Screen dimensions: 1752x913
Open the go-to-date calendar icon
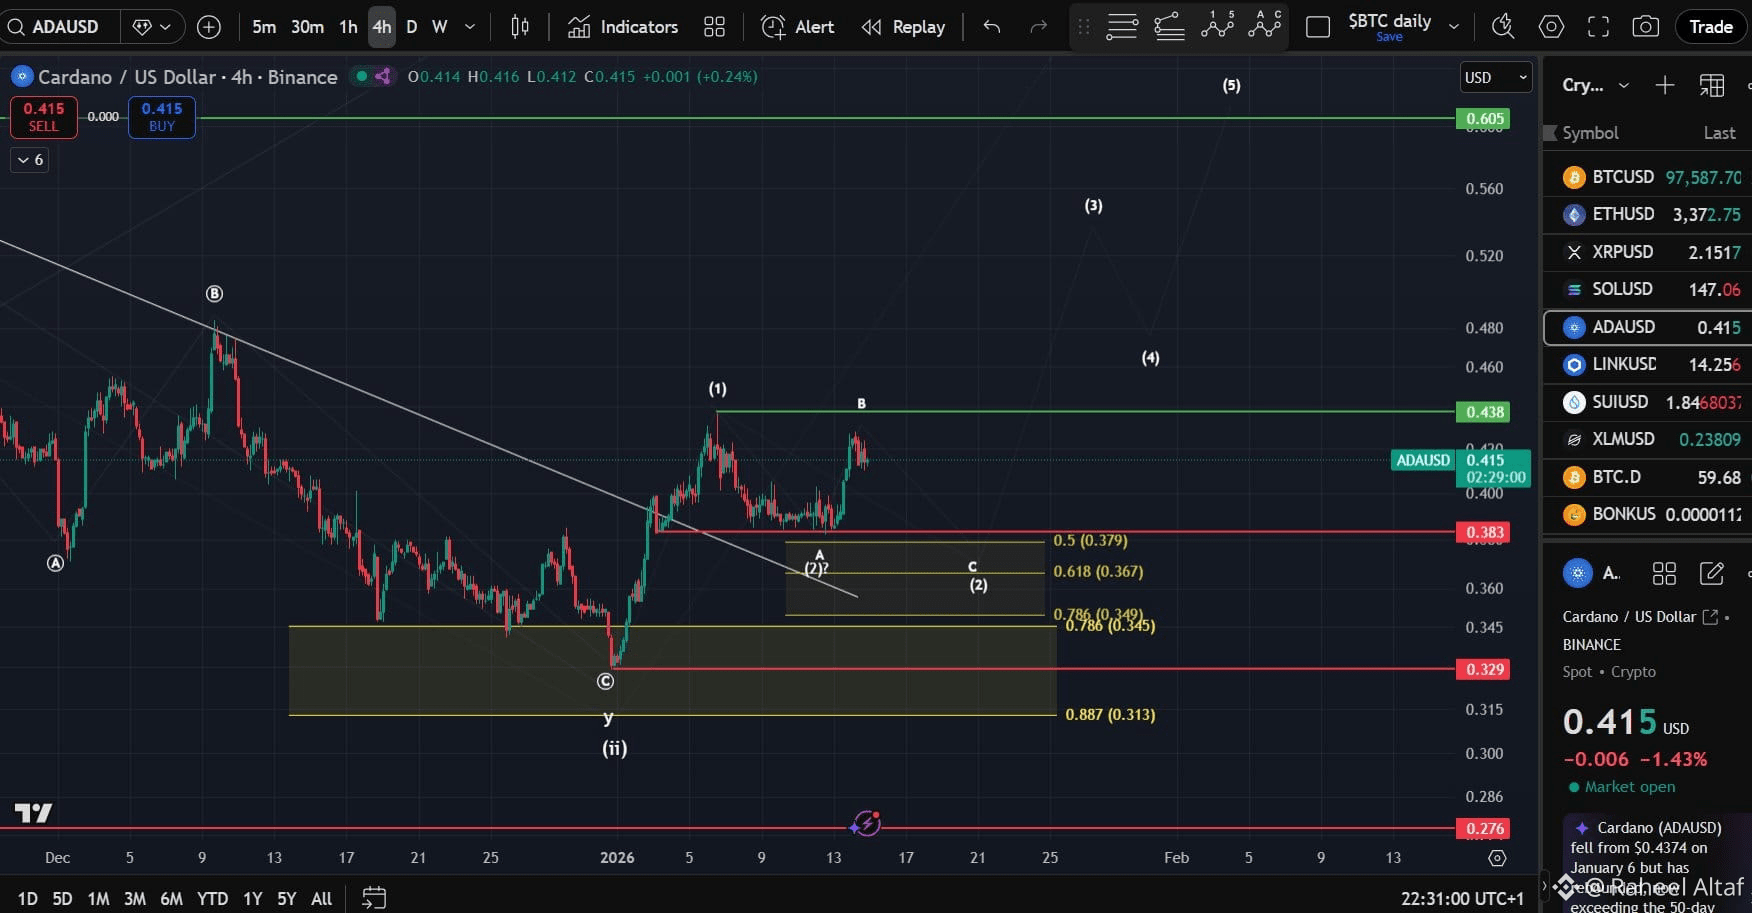pos(373,898)
